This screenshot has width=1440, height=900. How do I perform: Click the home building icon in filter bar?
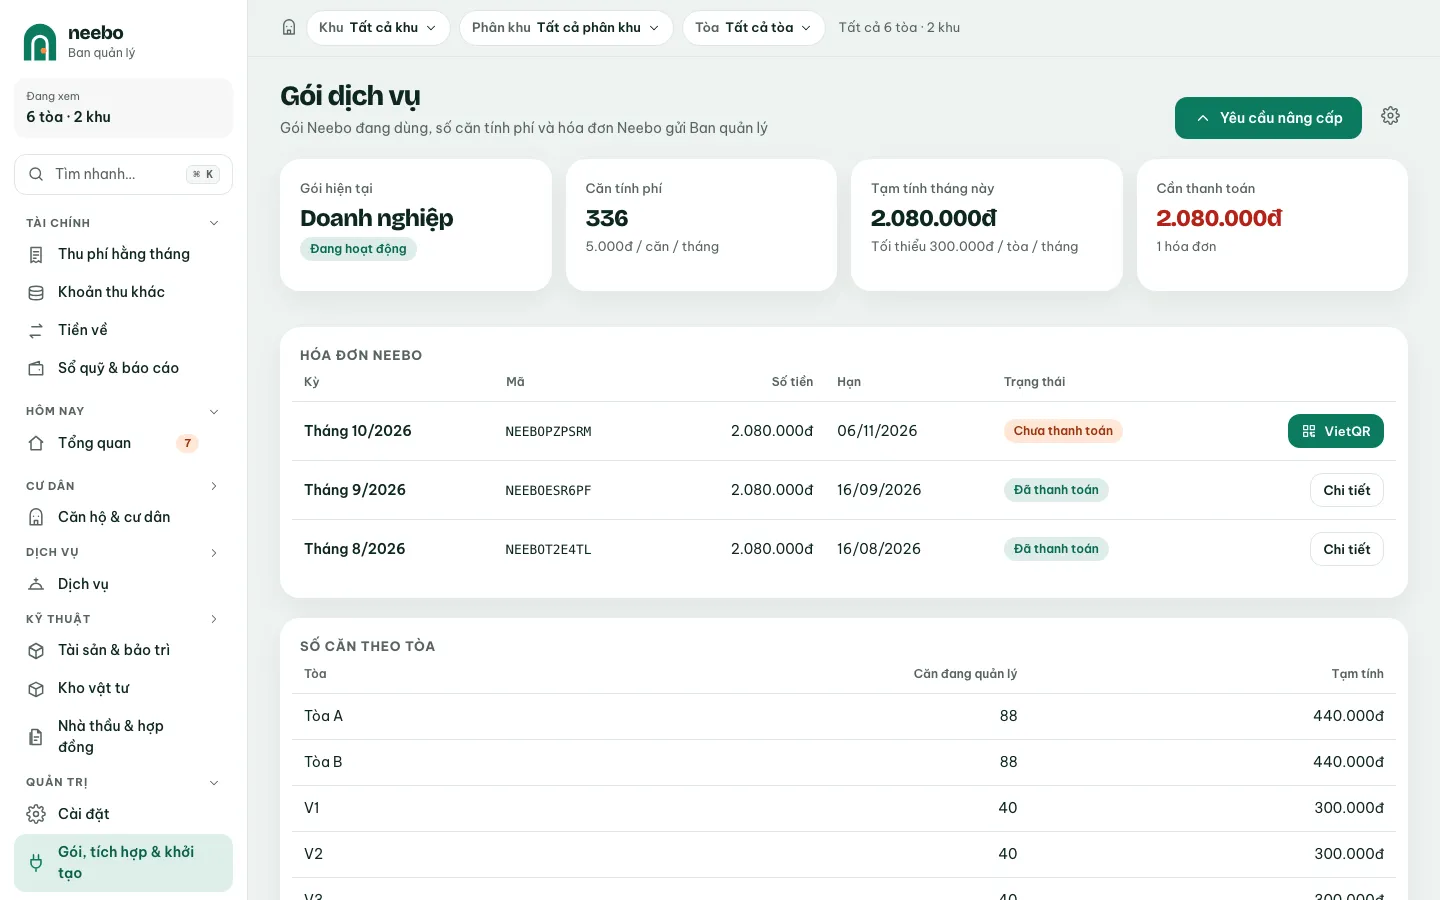coord(289,28)
